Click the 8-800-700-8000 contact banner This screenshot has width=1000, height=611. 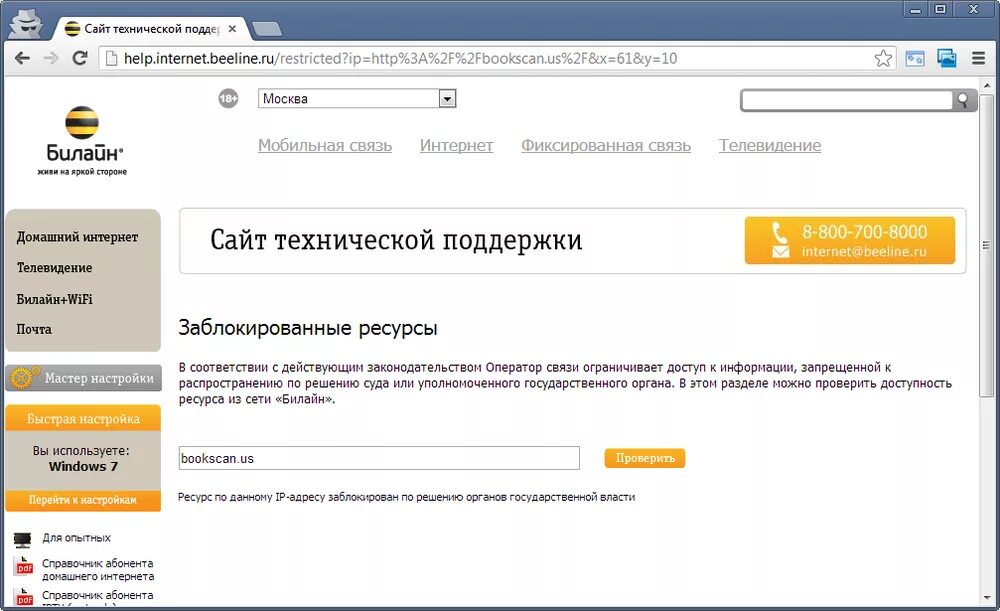pos(849,240)
